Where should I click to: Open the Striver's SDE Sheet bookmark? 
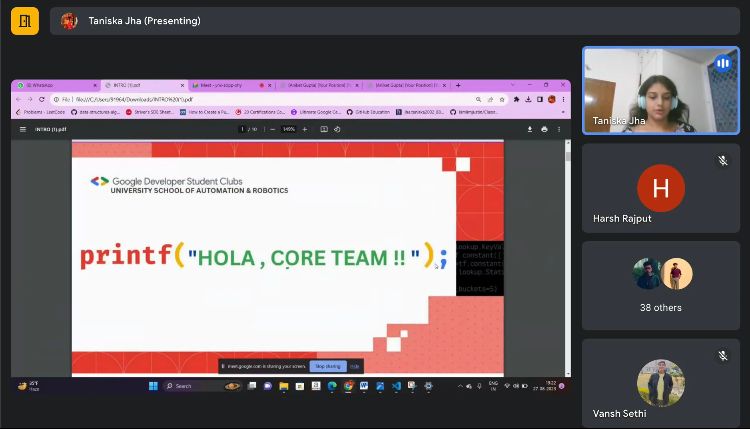click(150, 112)
